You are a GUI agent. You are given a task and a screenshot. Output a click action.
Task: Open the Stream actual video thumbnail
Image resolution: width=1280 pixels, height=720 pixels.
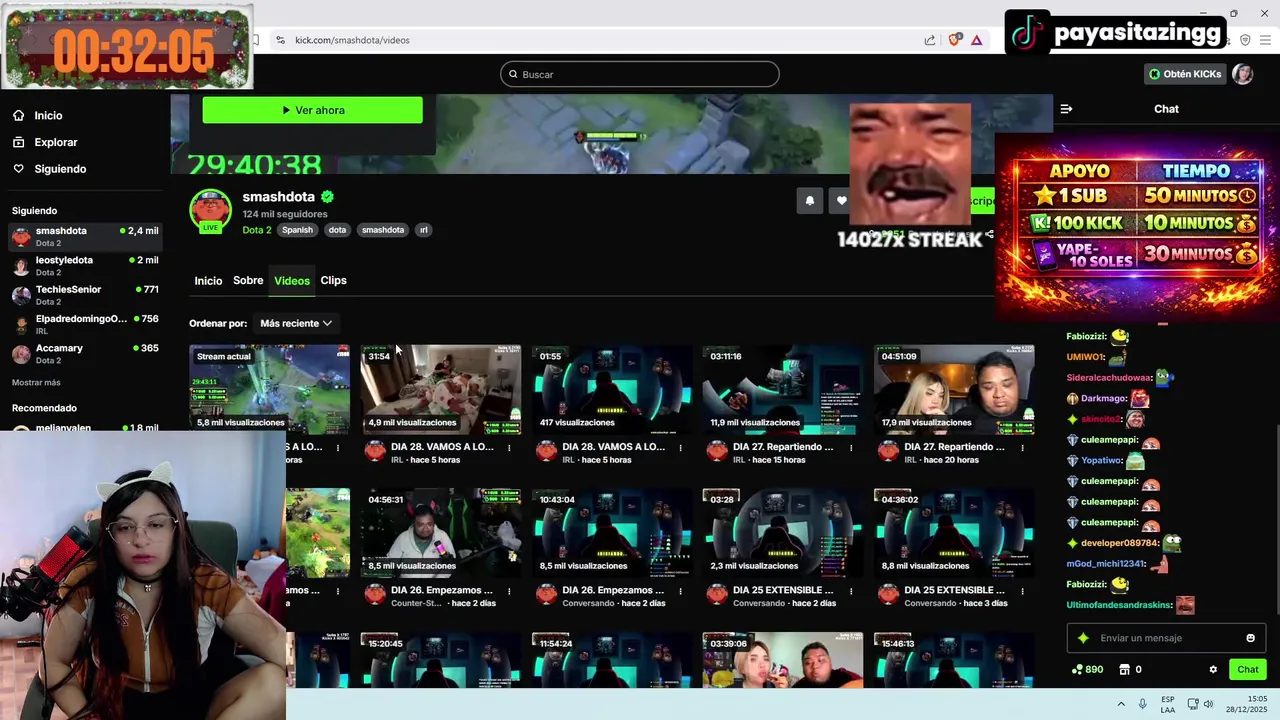(270, 389)
